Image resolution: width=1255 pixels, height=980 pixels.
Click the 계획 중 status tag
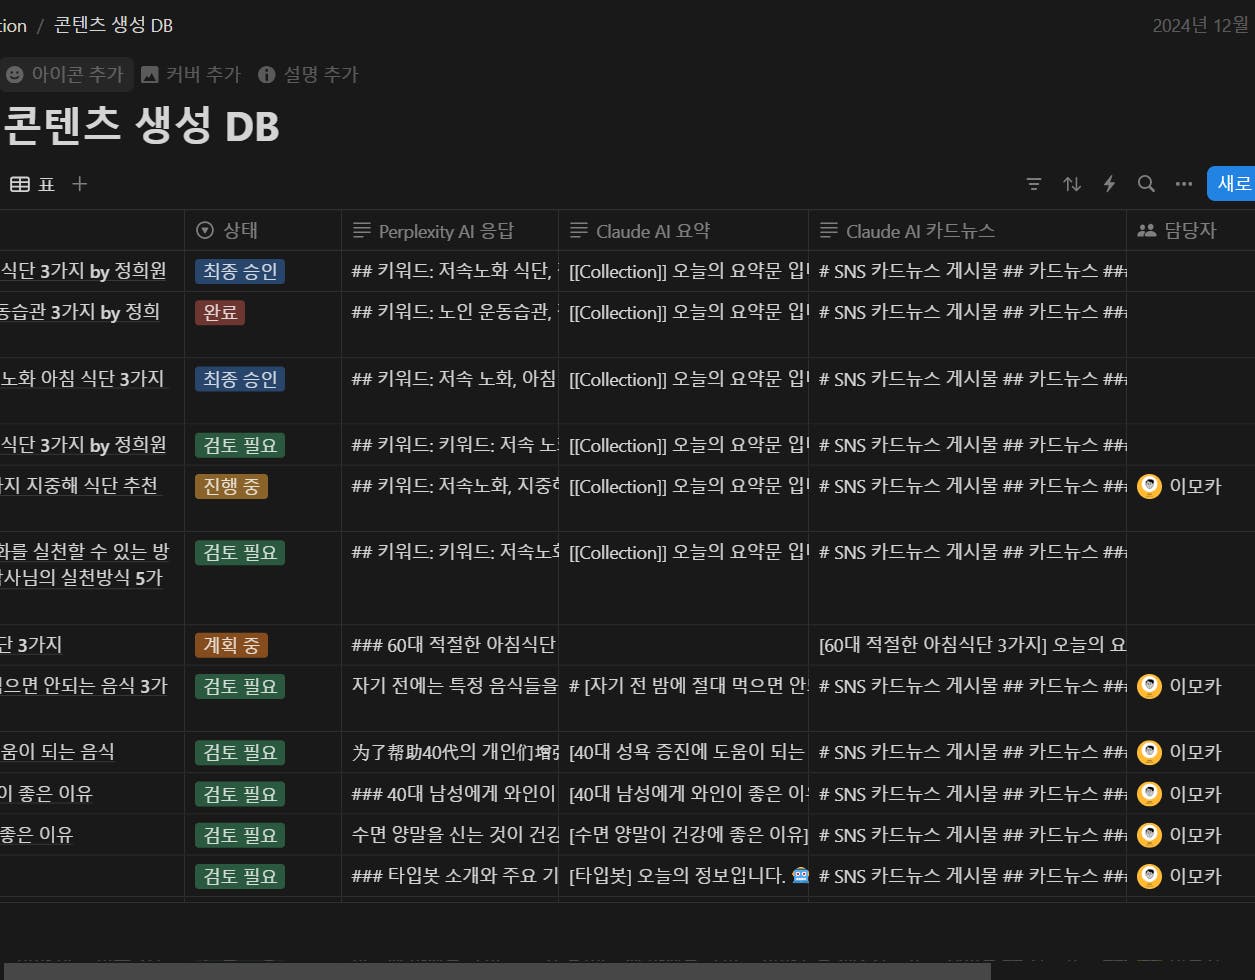pyautogui.click(x=231, y=645)
